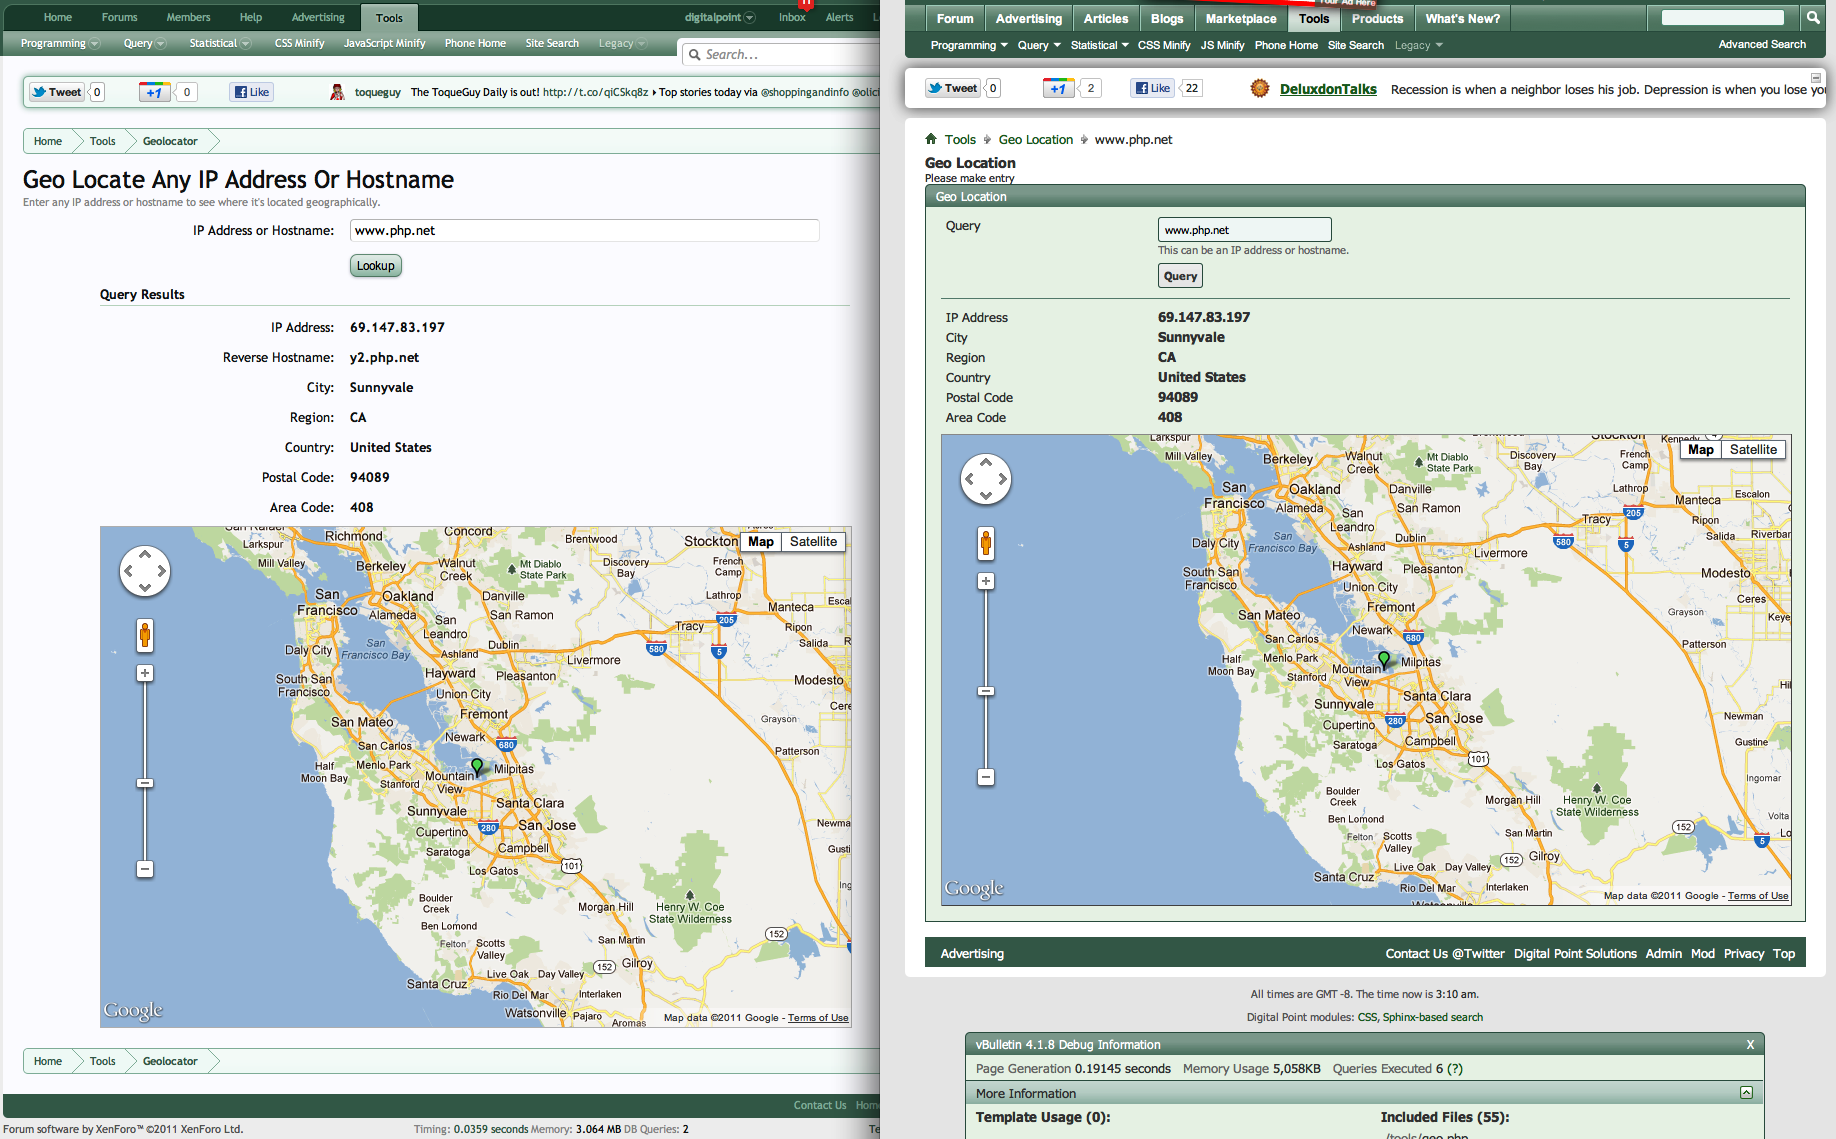Click the Street View pegman on right map
This screenshot has width=1836, height=1139.
(986, 543)
